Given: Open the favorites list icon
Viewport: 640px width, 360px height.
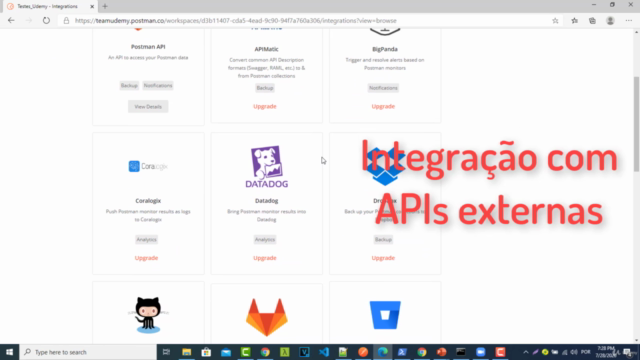Looking at the screenshot, I should tap(574, 20).
